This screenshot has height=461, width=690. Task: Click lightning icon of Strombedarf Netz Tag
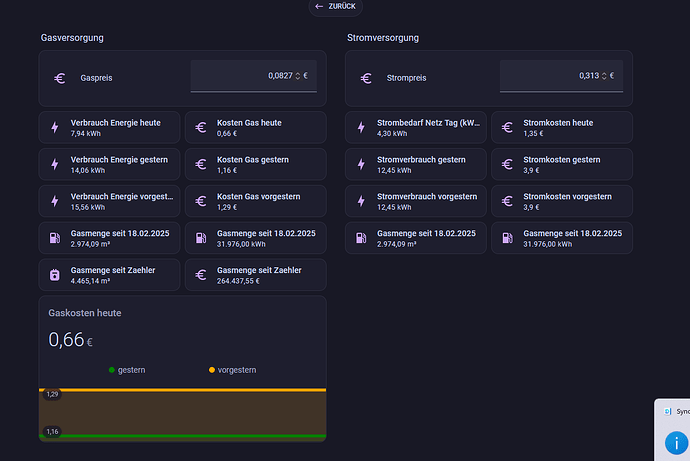361,128
